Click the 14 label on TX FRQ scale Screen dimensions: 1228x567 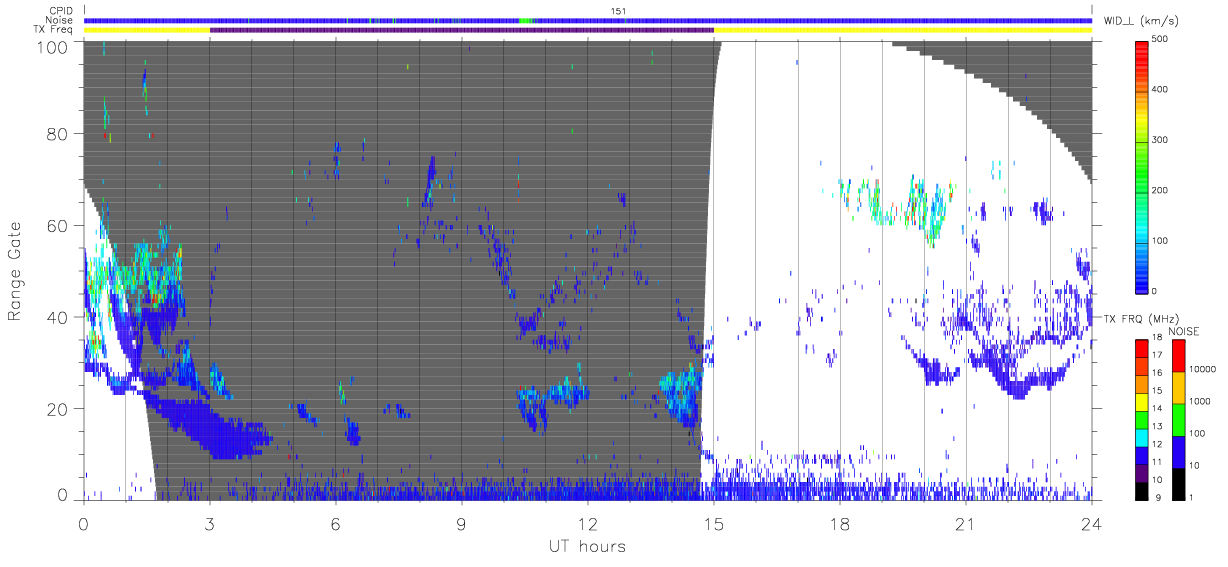(1157, 408)
